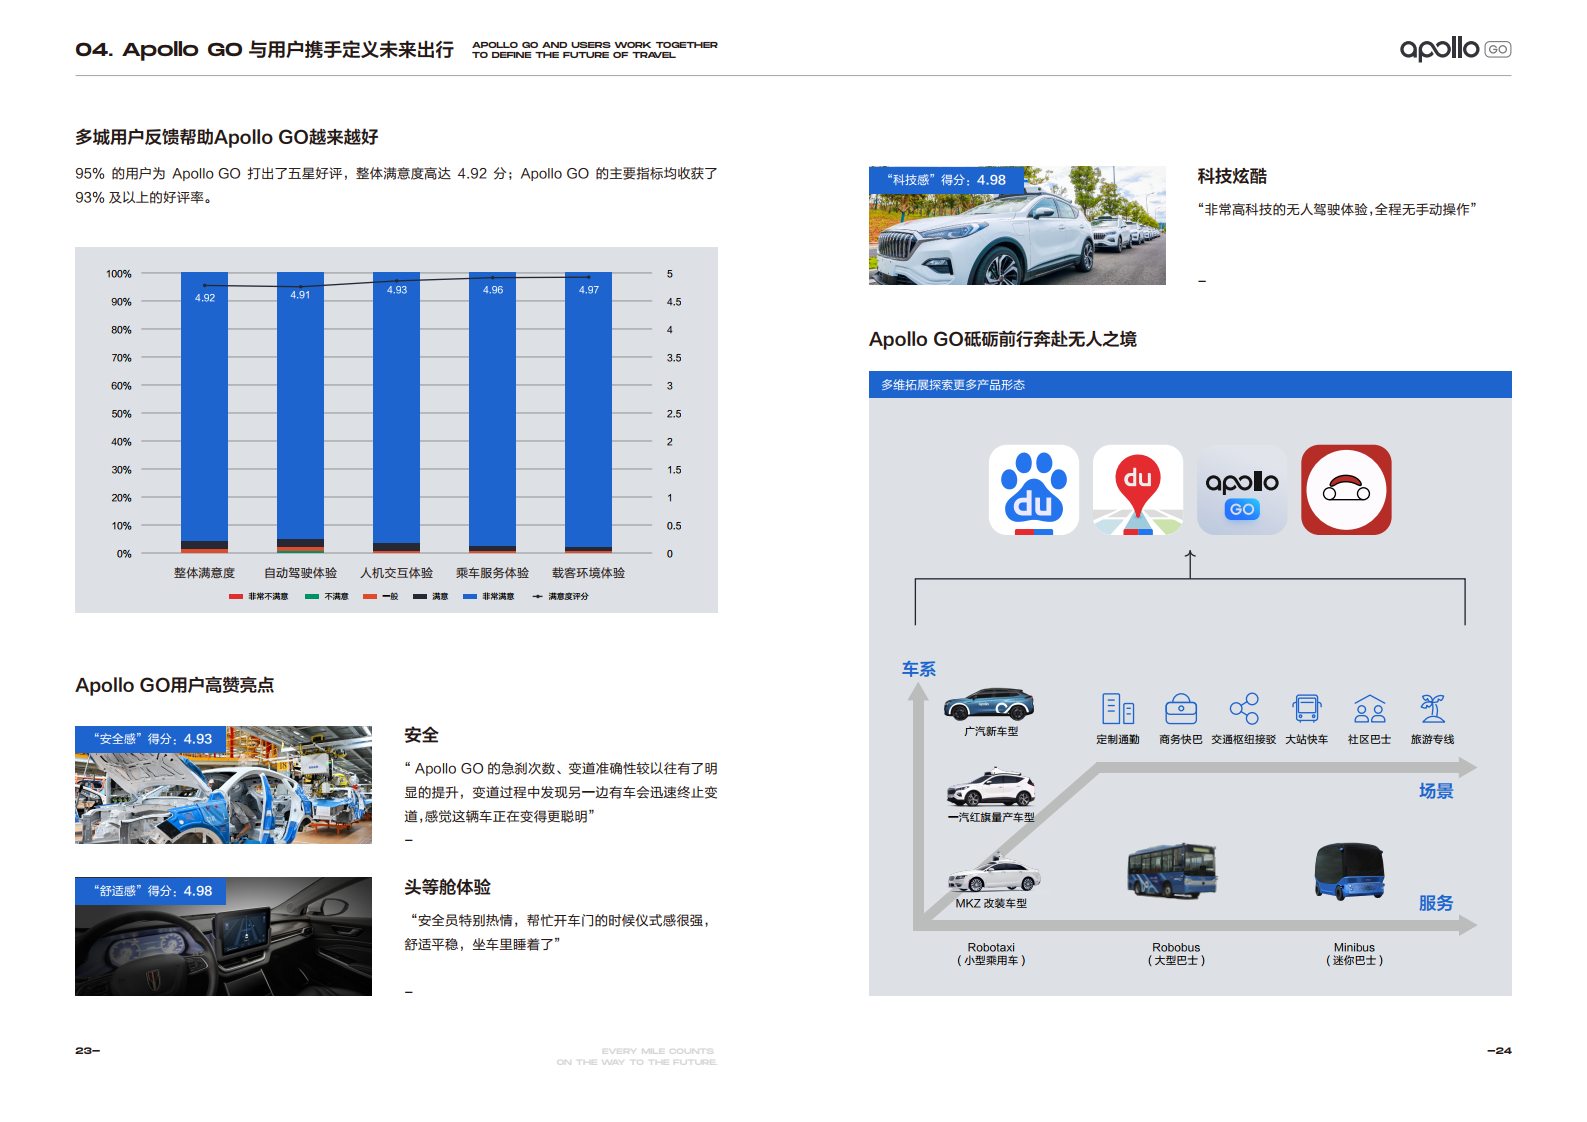Screen dimensions: 1587x1122
Task: Click the 整体满意度 axis label
Action: tap(204, 573)
